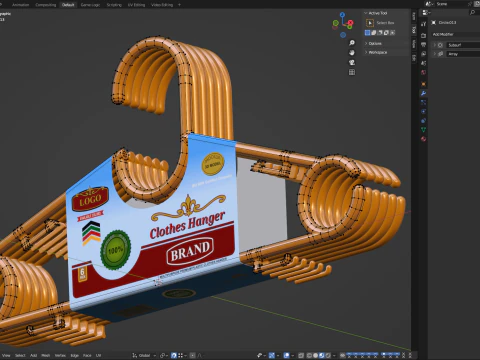The width and height of the screenshot is (480, 360).
Task: Switch to the Scripting workspace tab
Action: pyautogui.click(x=114, y=5)
